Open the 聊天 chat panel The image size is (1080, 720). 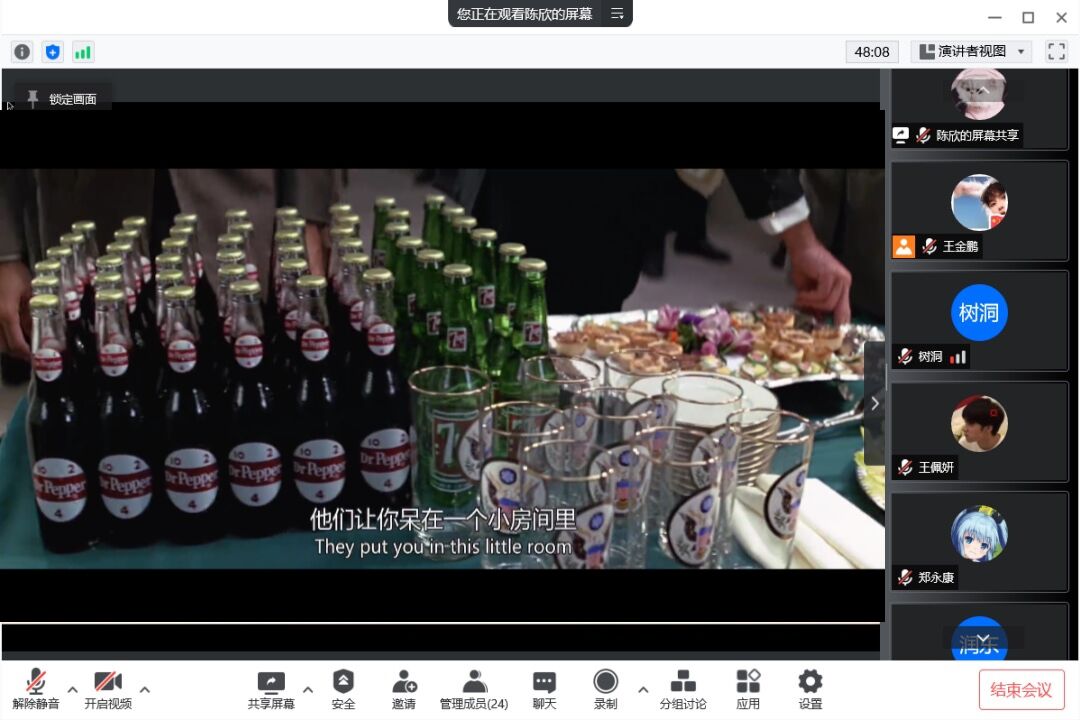[544, 689]
